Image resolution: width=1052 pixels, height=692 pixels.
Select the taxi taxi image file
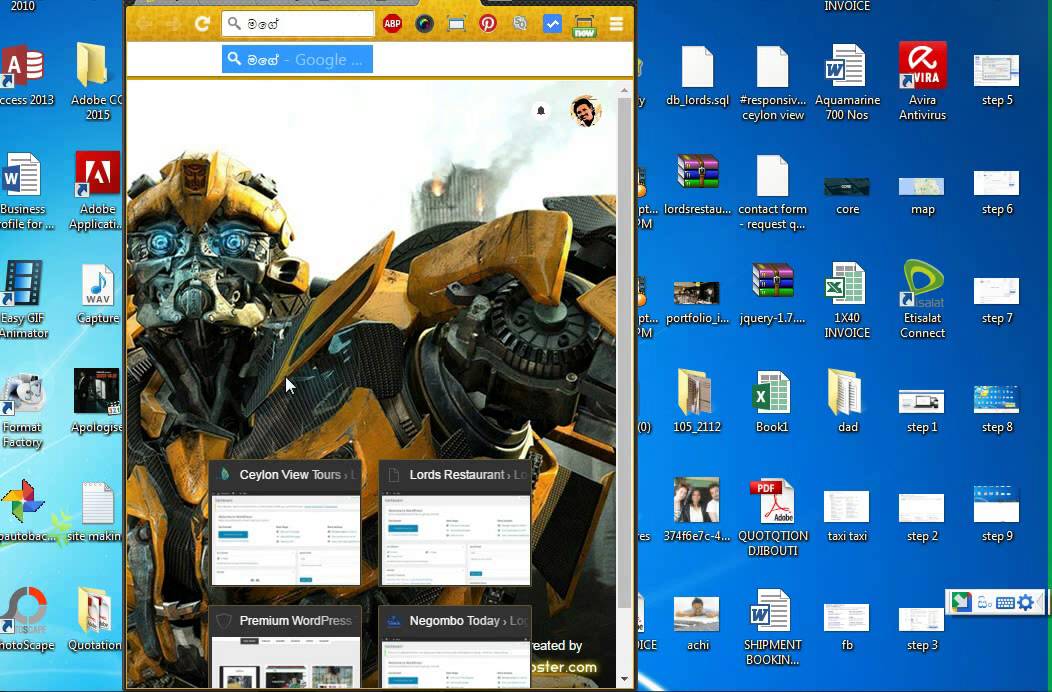tap(847, 515)
